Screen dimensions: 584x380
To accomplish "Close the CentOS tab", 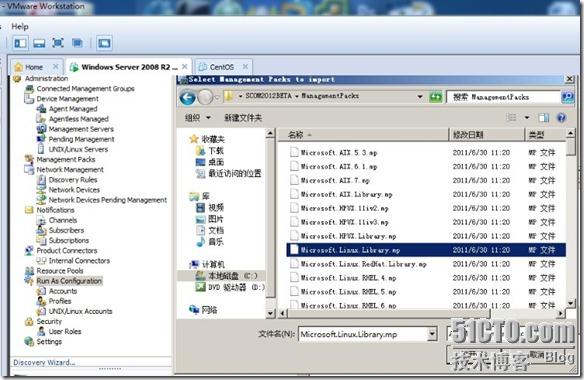I will click(x=245, y=67).
